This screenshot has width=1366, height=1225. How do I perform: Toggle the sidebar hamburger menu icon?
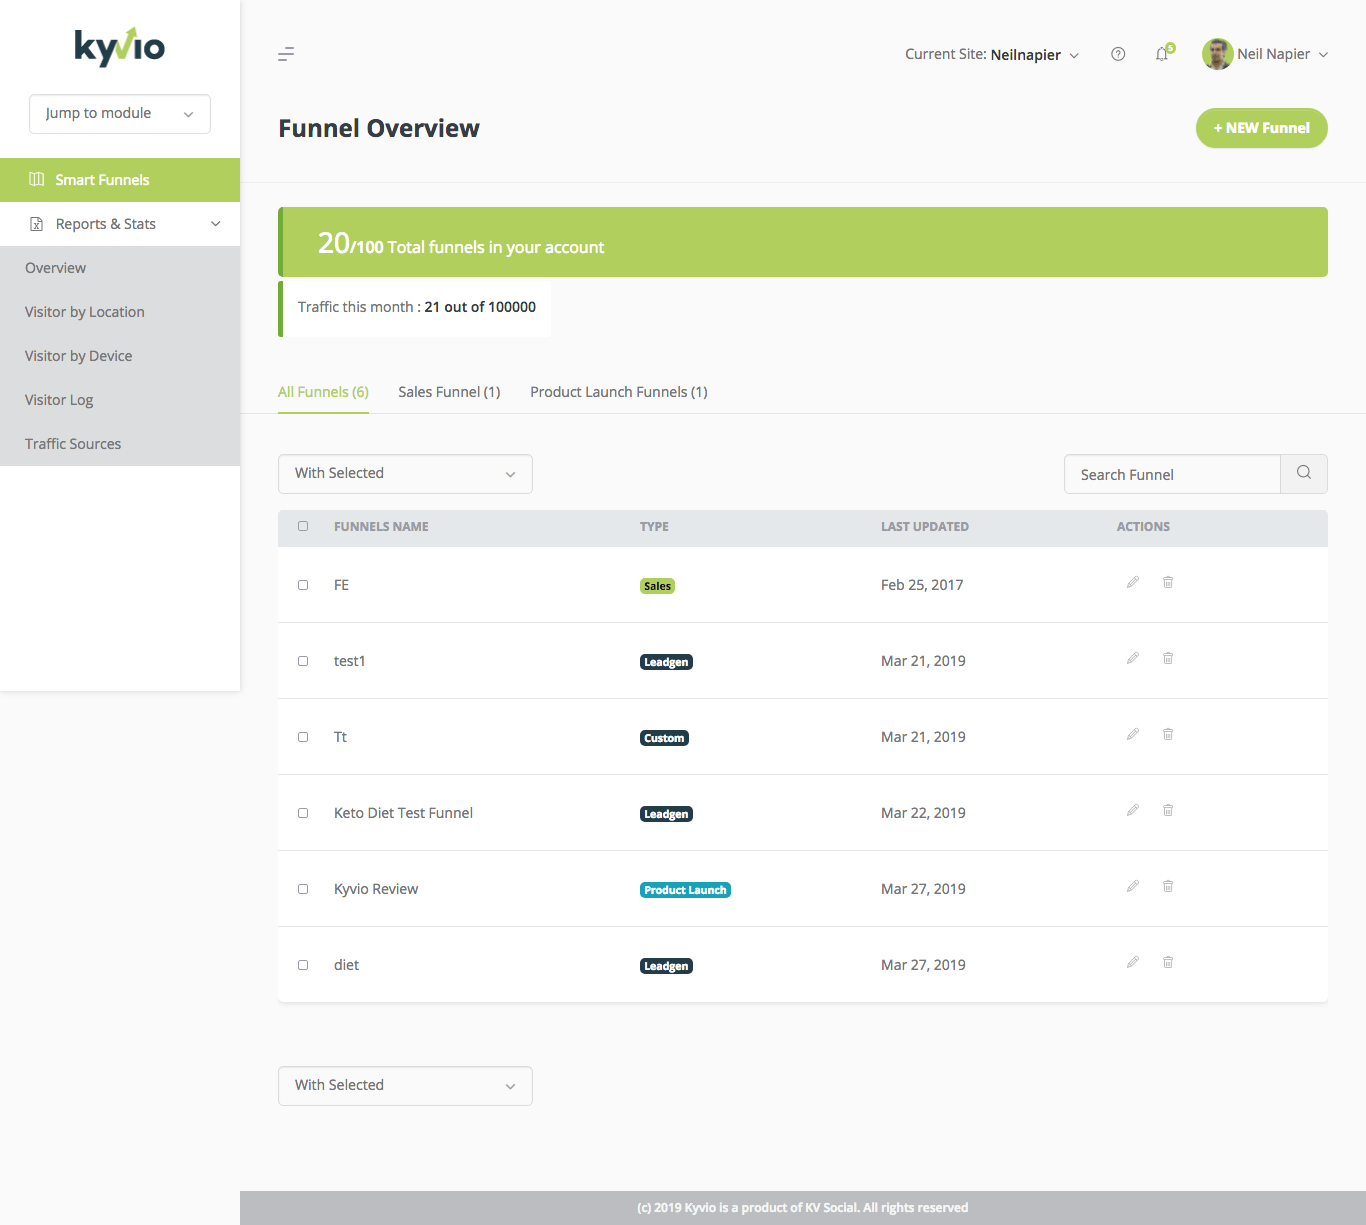click(x=286, y=54)
